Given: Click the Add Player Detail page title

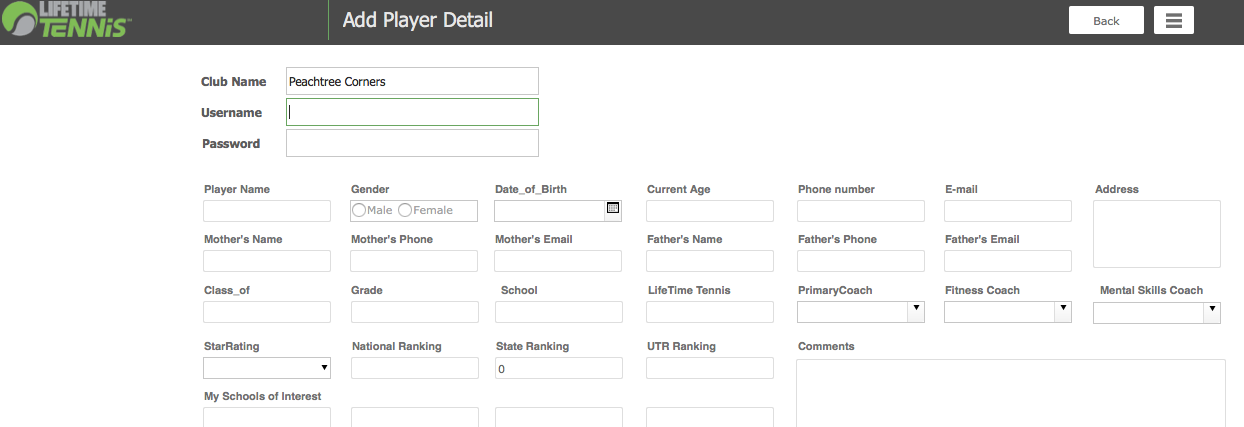Looking at the screenshot, I should tap(418, 20).
